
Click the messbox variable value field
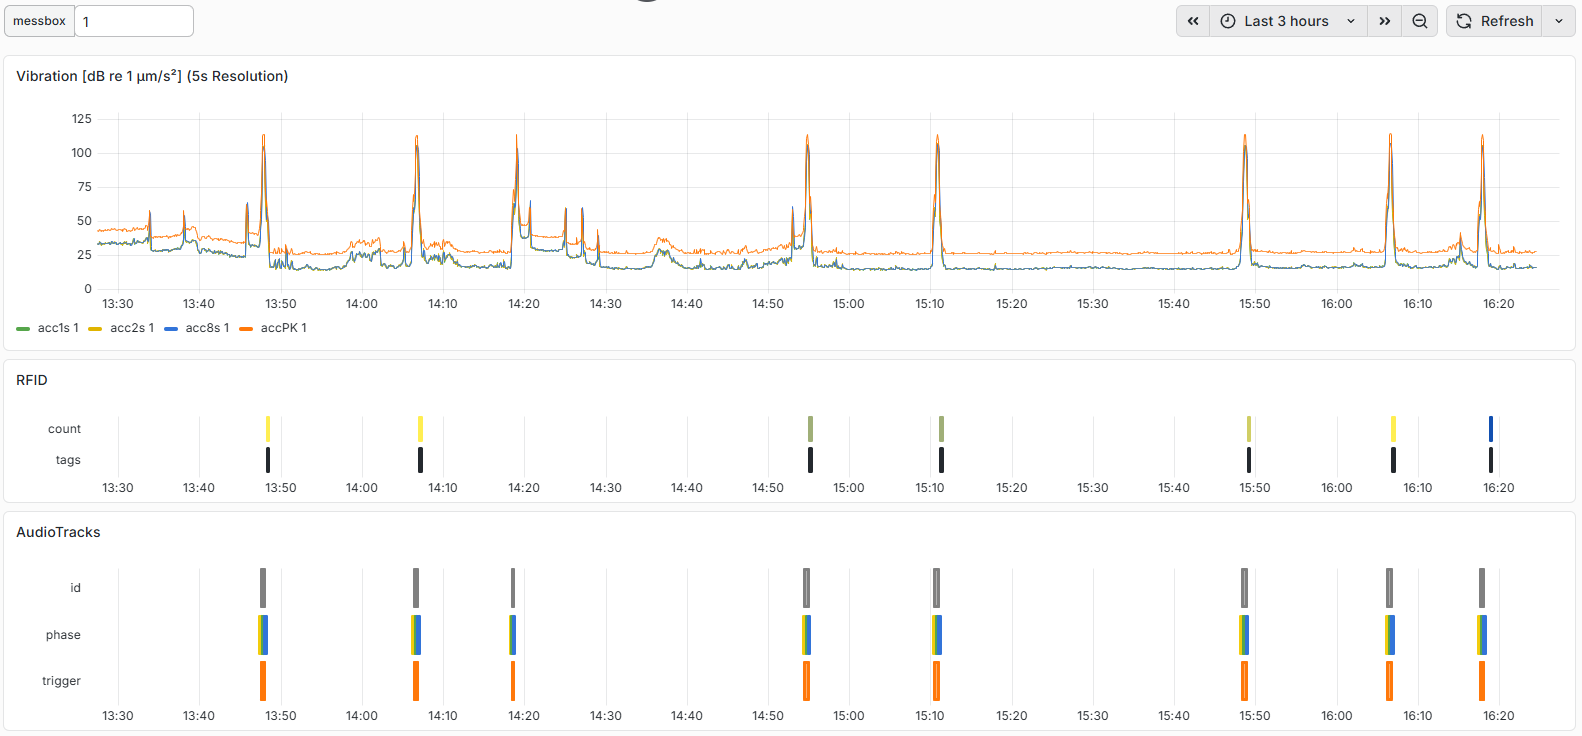click(134, 21)
